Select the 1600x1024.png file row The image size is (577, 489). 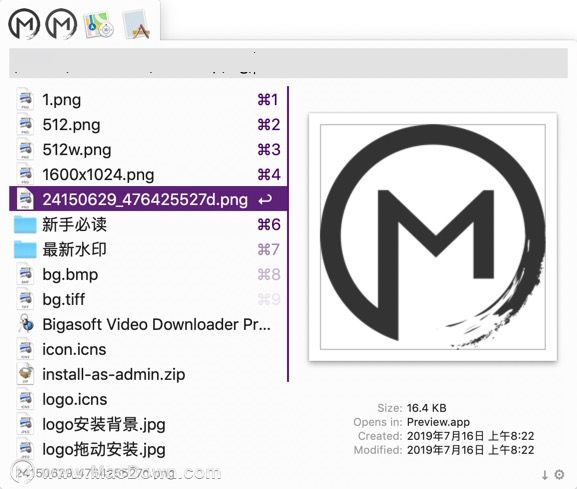[148, 175]
